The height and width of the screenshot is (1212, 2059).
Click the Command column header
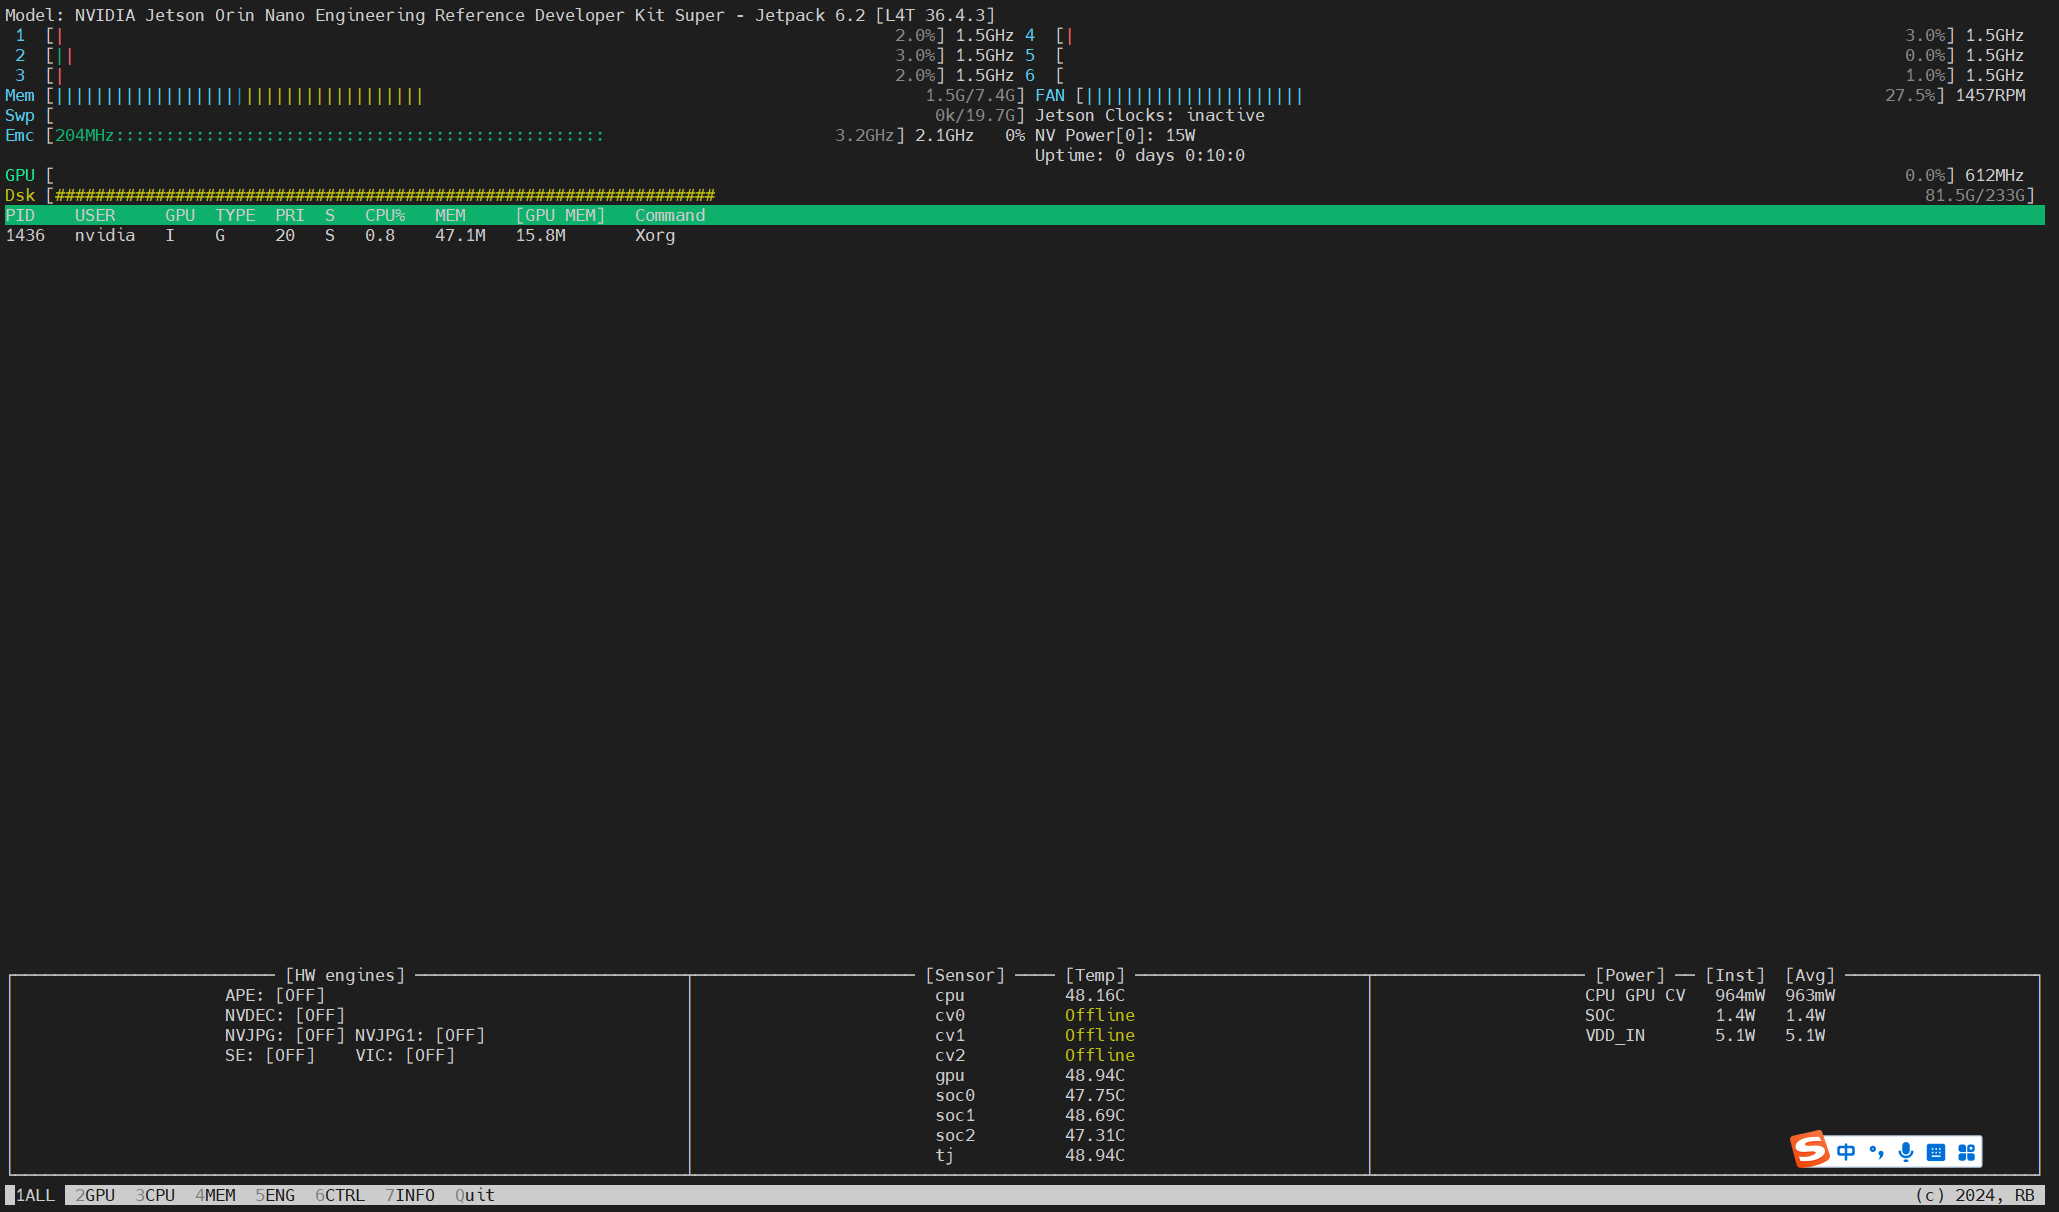pyautogui.click(x=670, y=215)
